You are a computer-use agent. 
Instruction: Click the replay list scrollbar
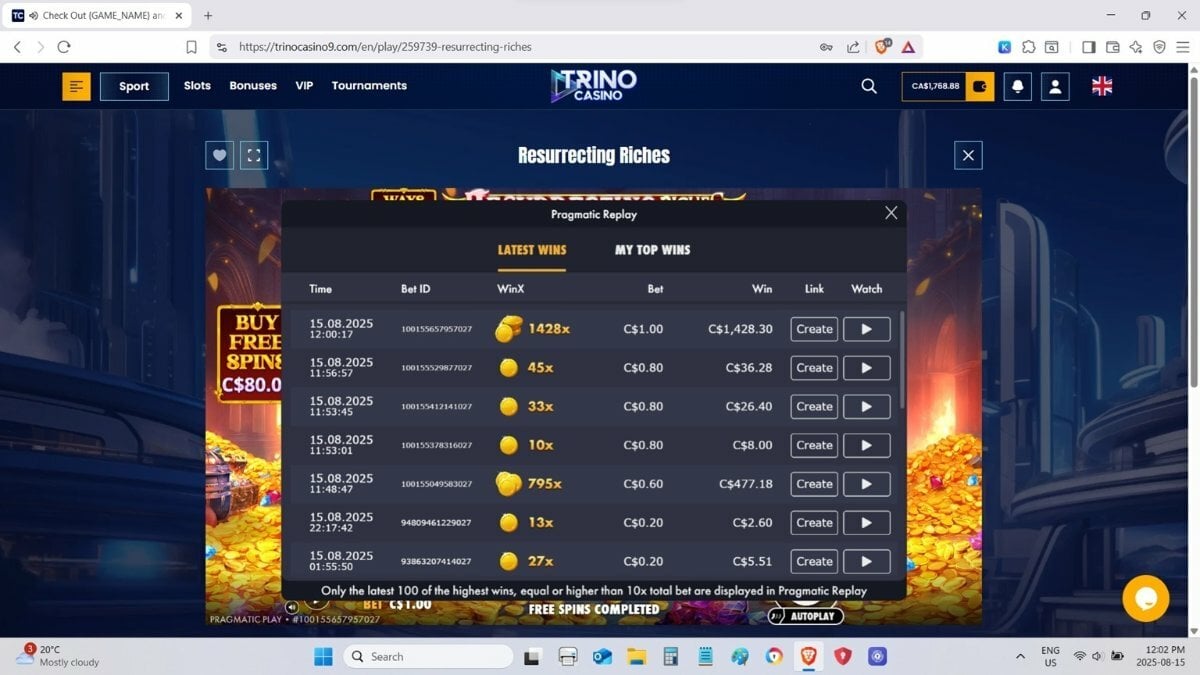pos(901,360)
